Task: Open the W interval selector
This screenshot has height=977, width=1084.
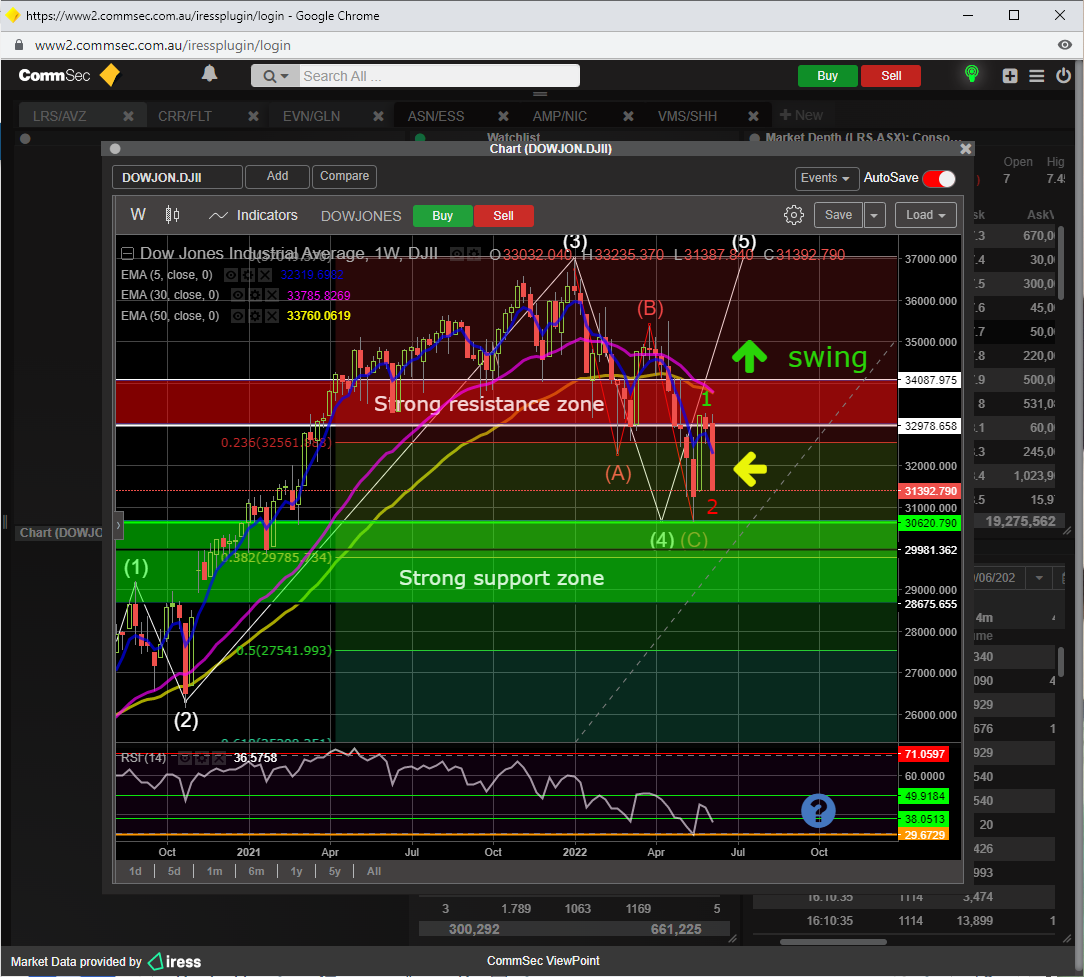Action: point(138,215)
